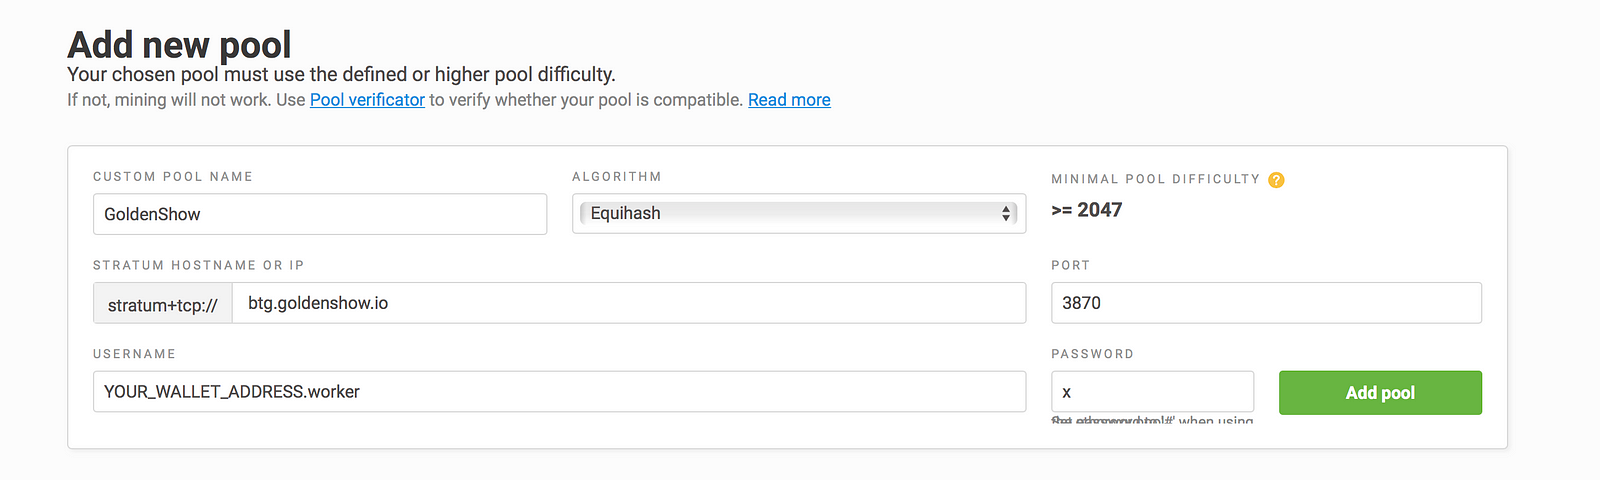Click the btg.goldenshow.io hostname field

[x=628, y=303]
